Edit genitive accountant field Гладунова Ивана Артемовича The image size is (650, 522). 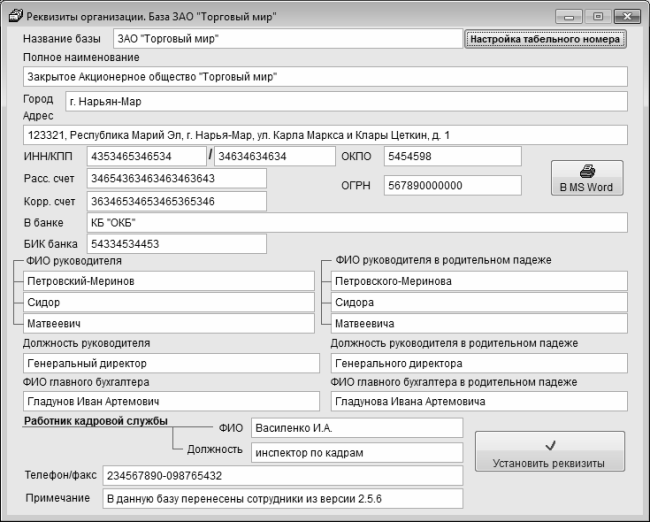pyautogui.click(x=479, y=401)
